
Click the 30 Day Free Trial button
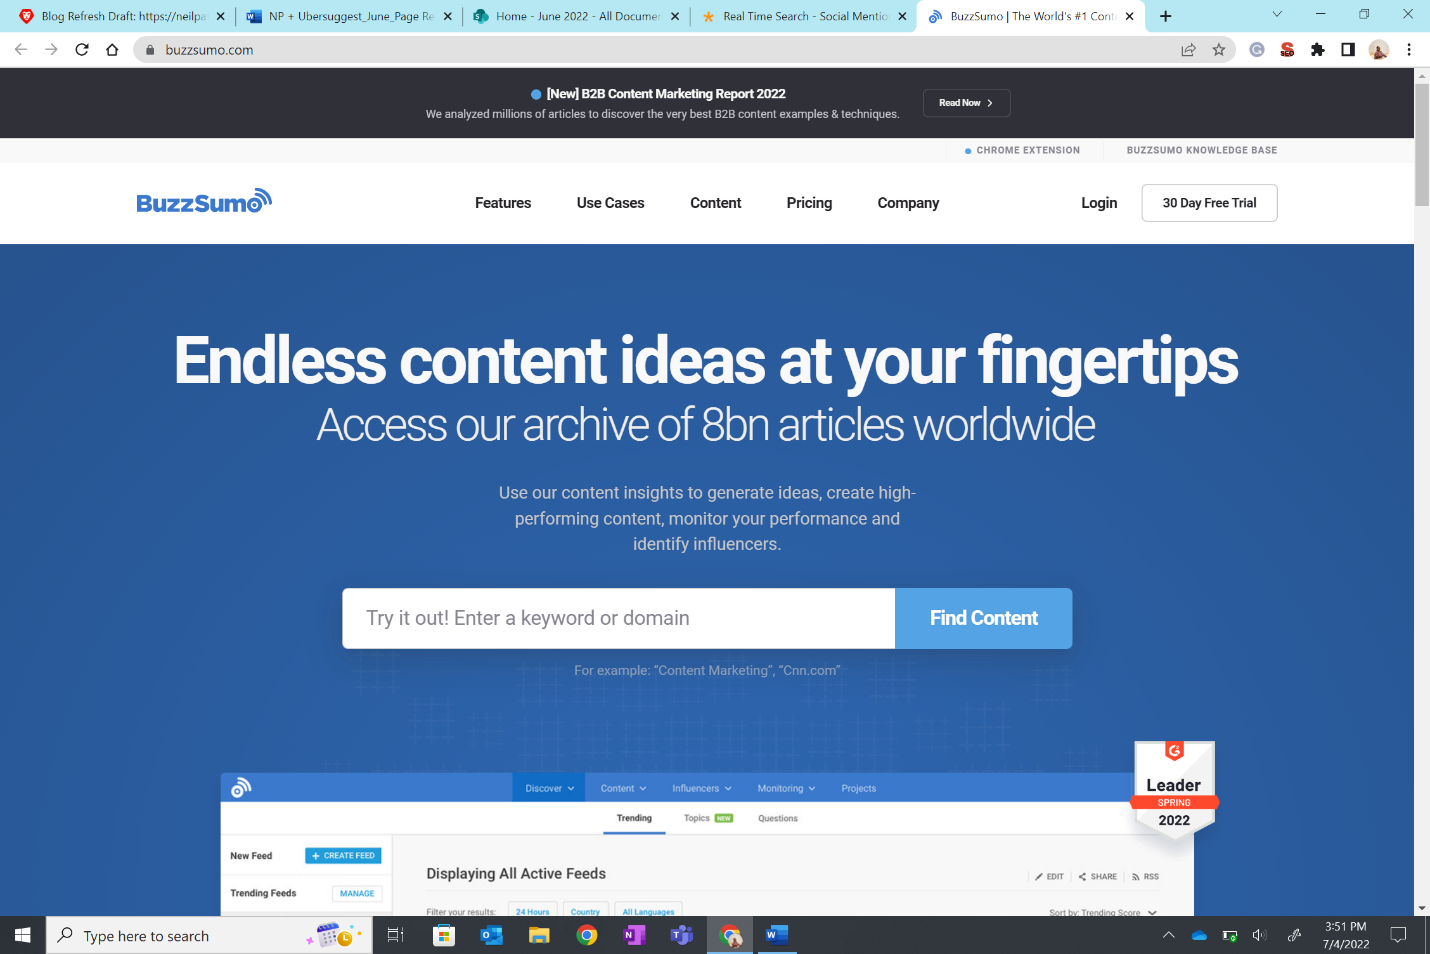(x=1209, y=203)
